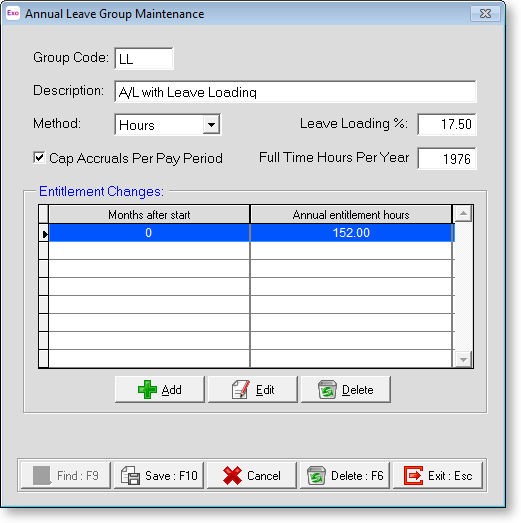The image size is (521, 523).
Task: Click the Save floppy disk icon
Action: click(x=130, y=475)
